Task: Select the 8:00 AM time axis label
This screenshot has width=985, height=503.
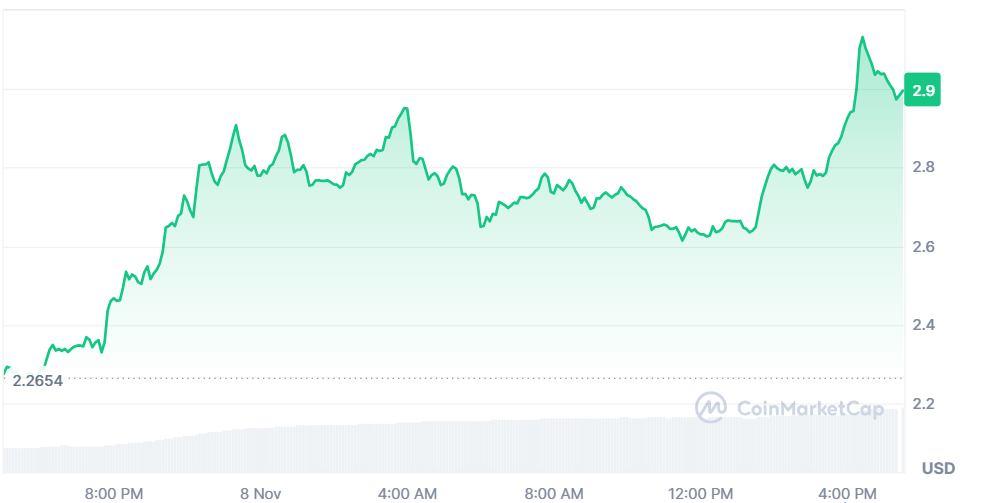Action: click(554, 493)
